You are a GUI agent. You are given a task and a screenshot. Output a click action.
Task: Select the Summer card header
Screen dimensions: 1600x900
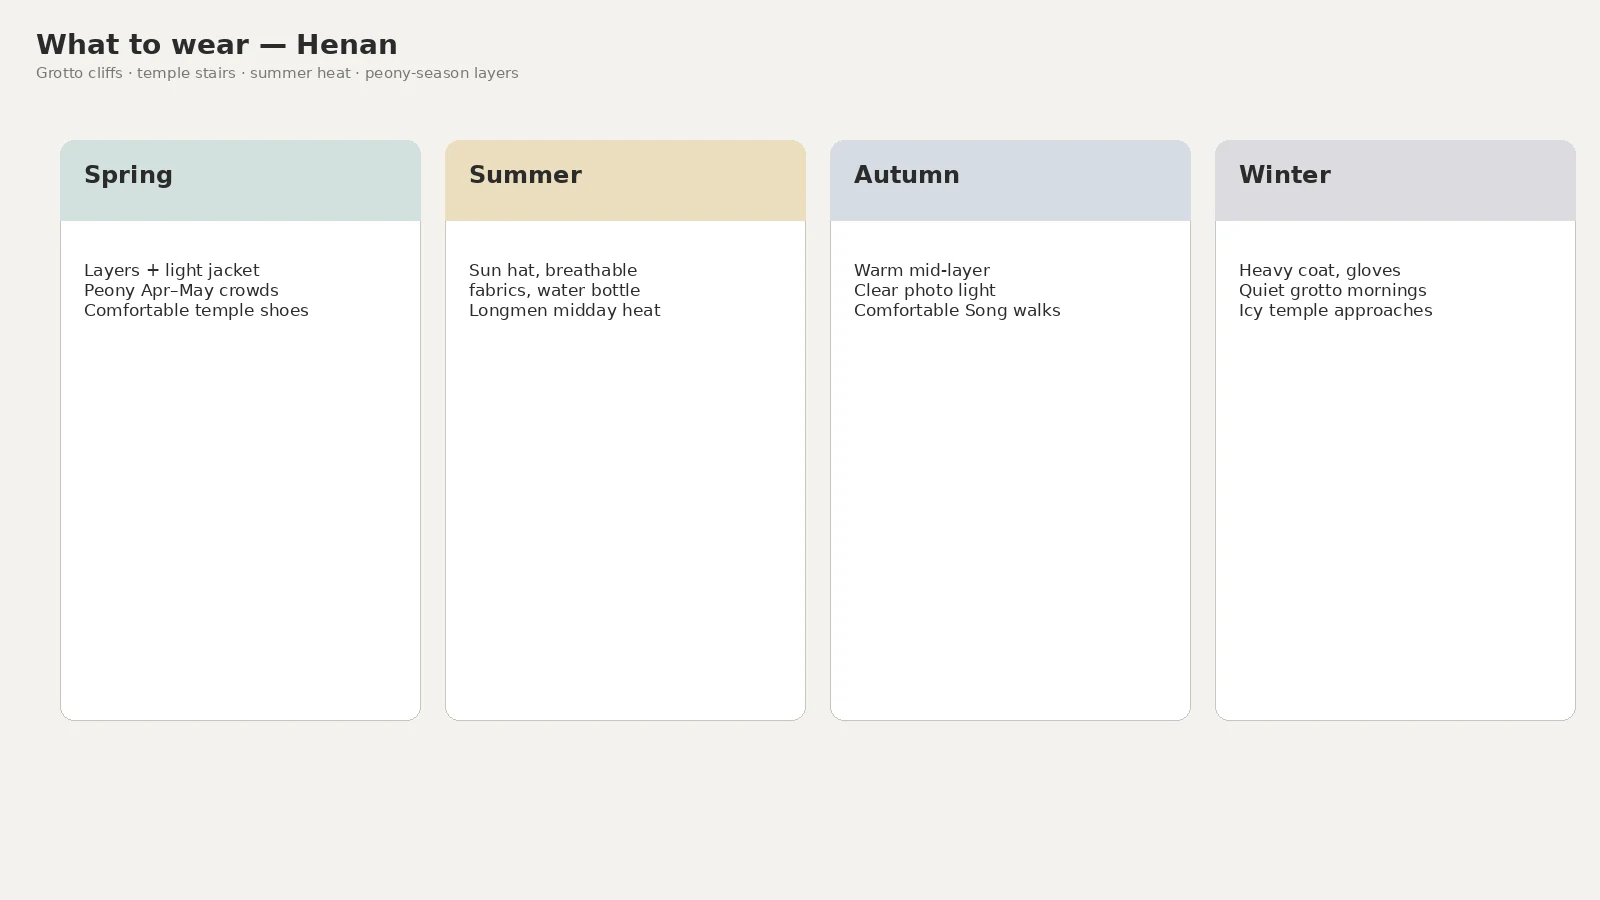pyautogui.click(x=625, y=180)
